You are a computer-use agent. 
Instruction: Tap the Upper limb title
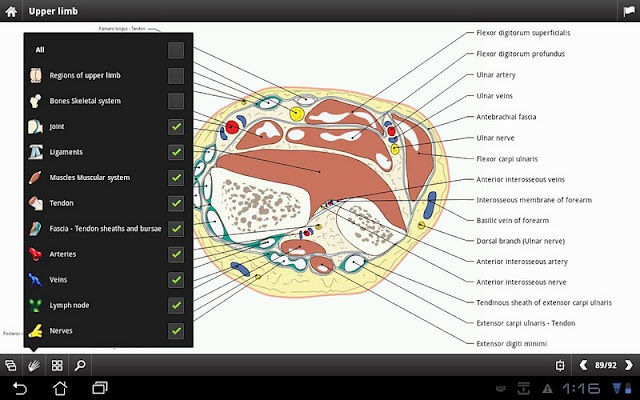pos(53,11)
